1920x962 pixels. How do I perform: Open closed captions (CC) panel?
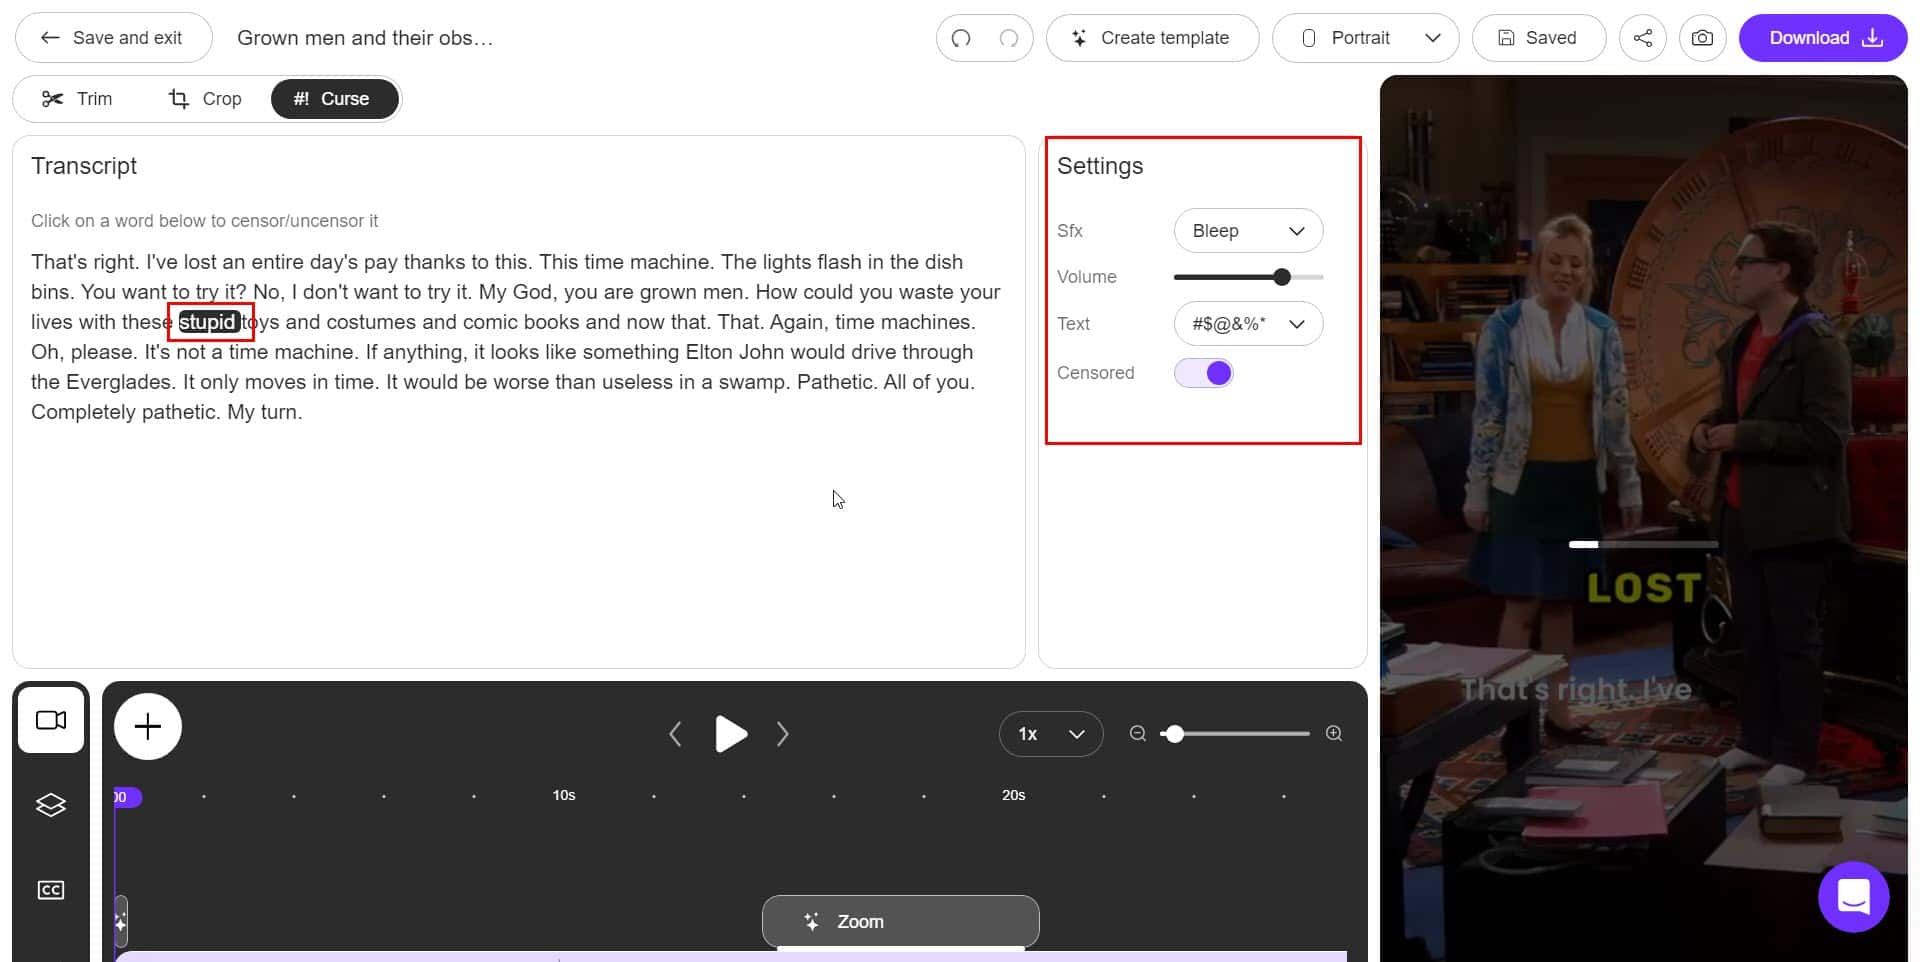tap(50, 889)
